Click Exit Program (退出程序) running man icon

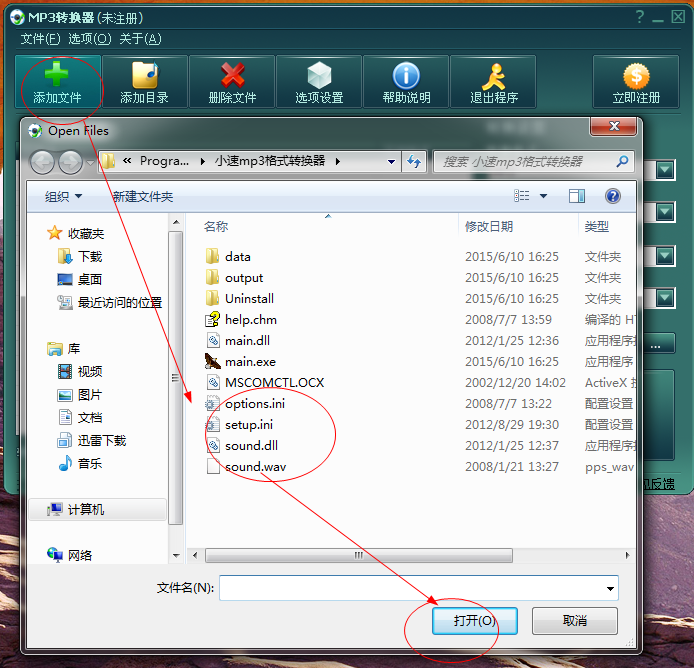pos(493,82)
